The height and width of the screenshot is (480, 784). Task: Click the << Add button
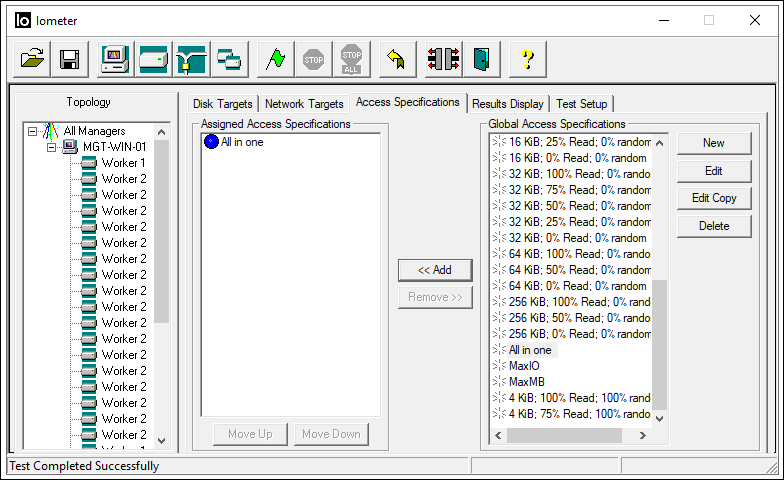[435, 270]
